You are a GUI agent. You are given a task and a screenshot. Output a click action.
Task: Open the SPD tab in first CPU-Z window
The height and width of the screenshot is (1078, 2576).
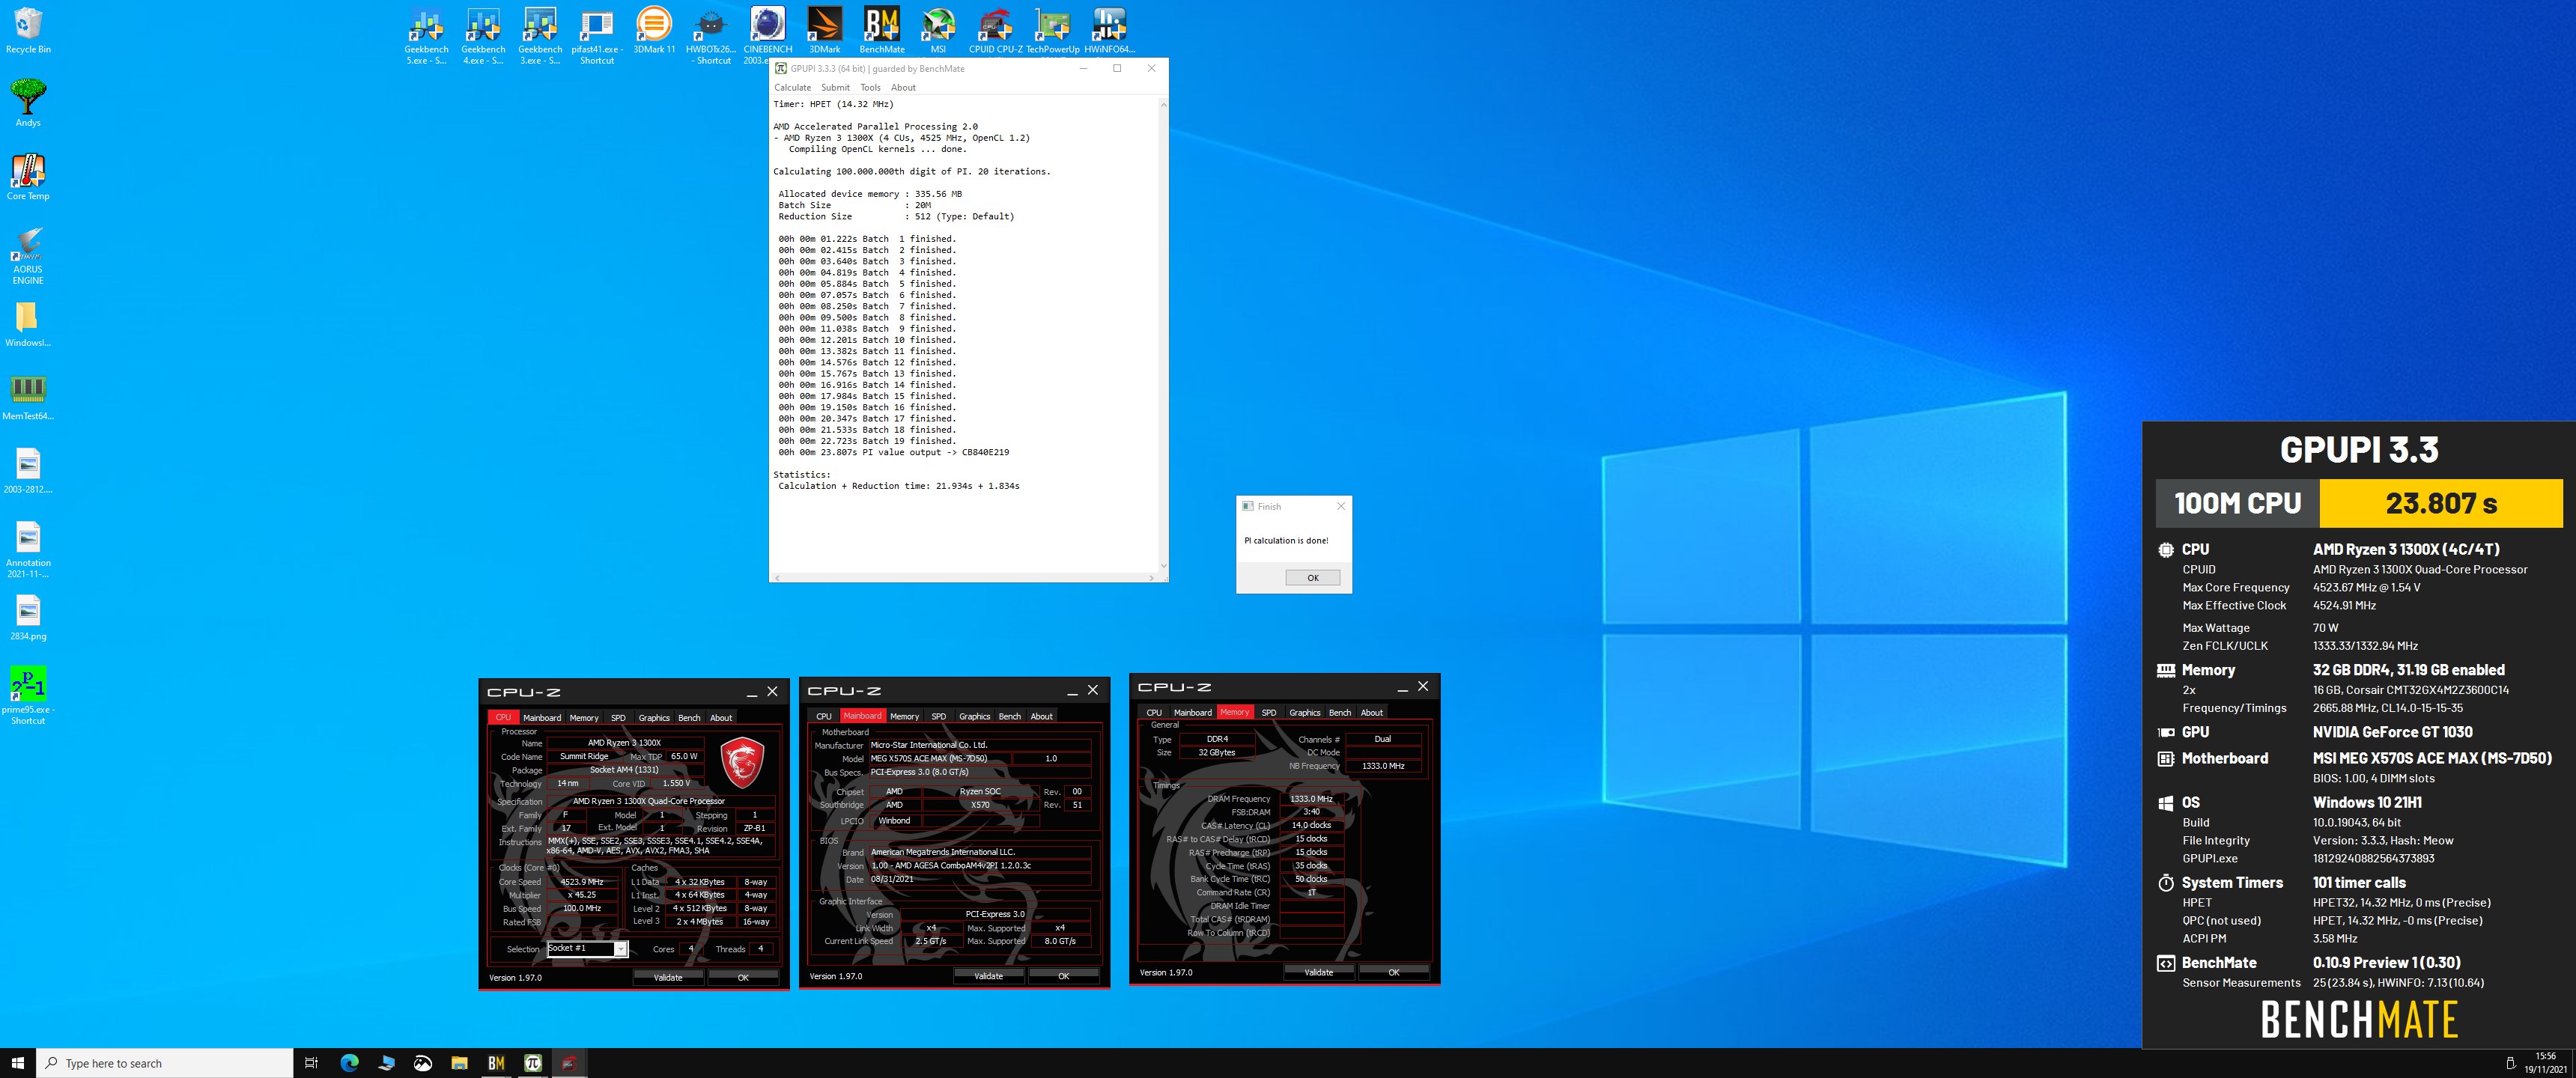pyautogui.click(x=618, y=718)
